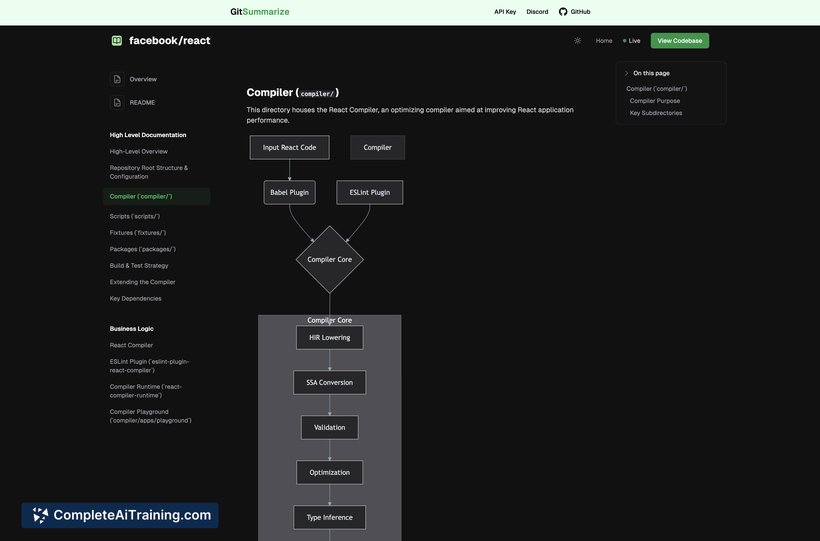The width and height of the screenshot is (820, 541).
Task: Open Extending the Compiler page
Action: point(142,282)
